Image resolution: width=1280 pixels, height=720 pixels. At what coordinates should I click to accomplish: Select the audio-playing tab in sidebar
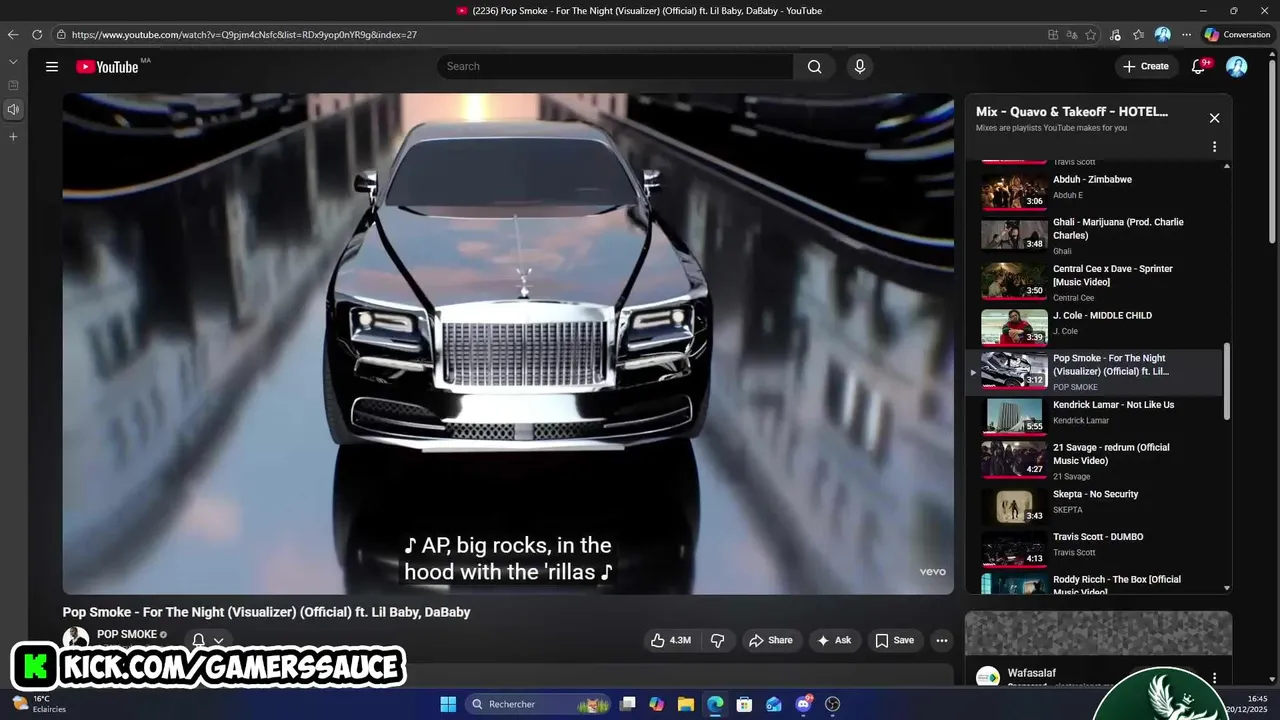[13, 109]
